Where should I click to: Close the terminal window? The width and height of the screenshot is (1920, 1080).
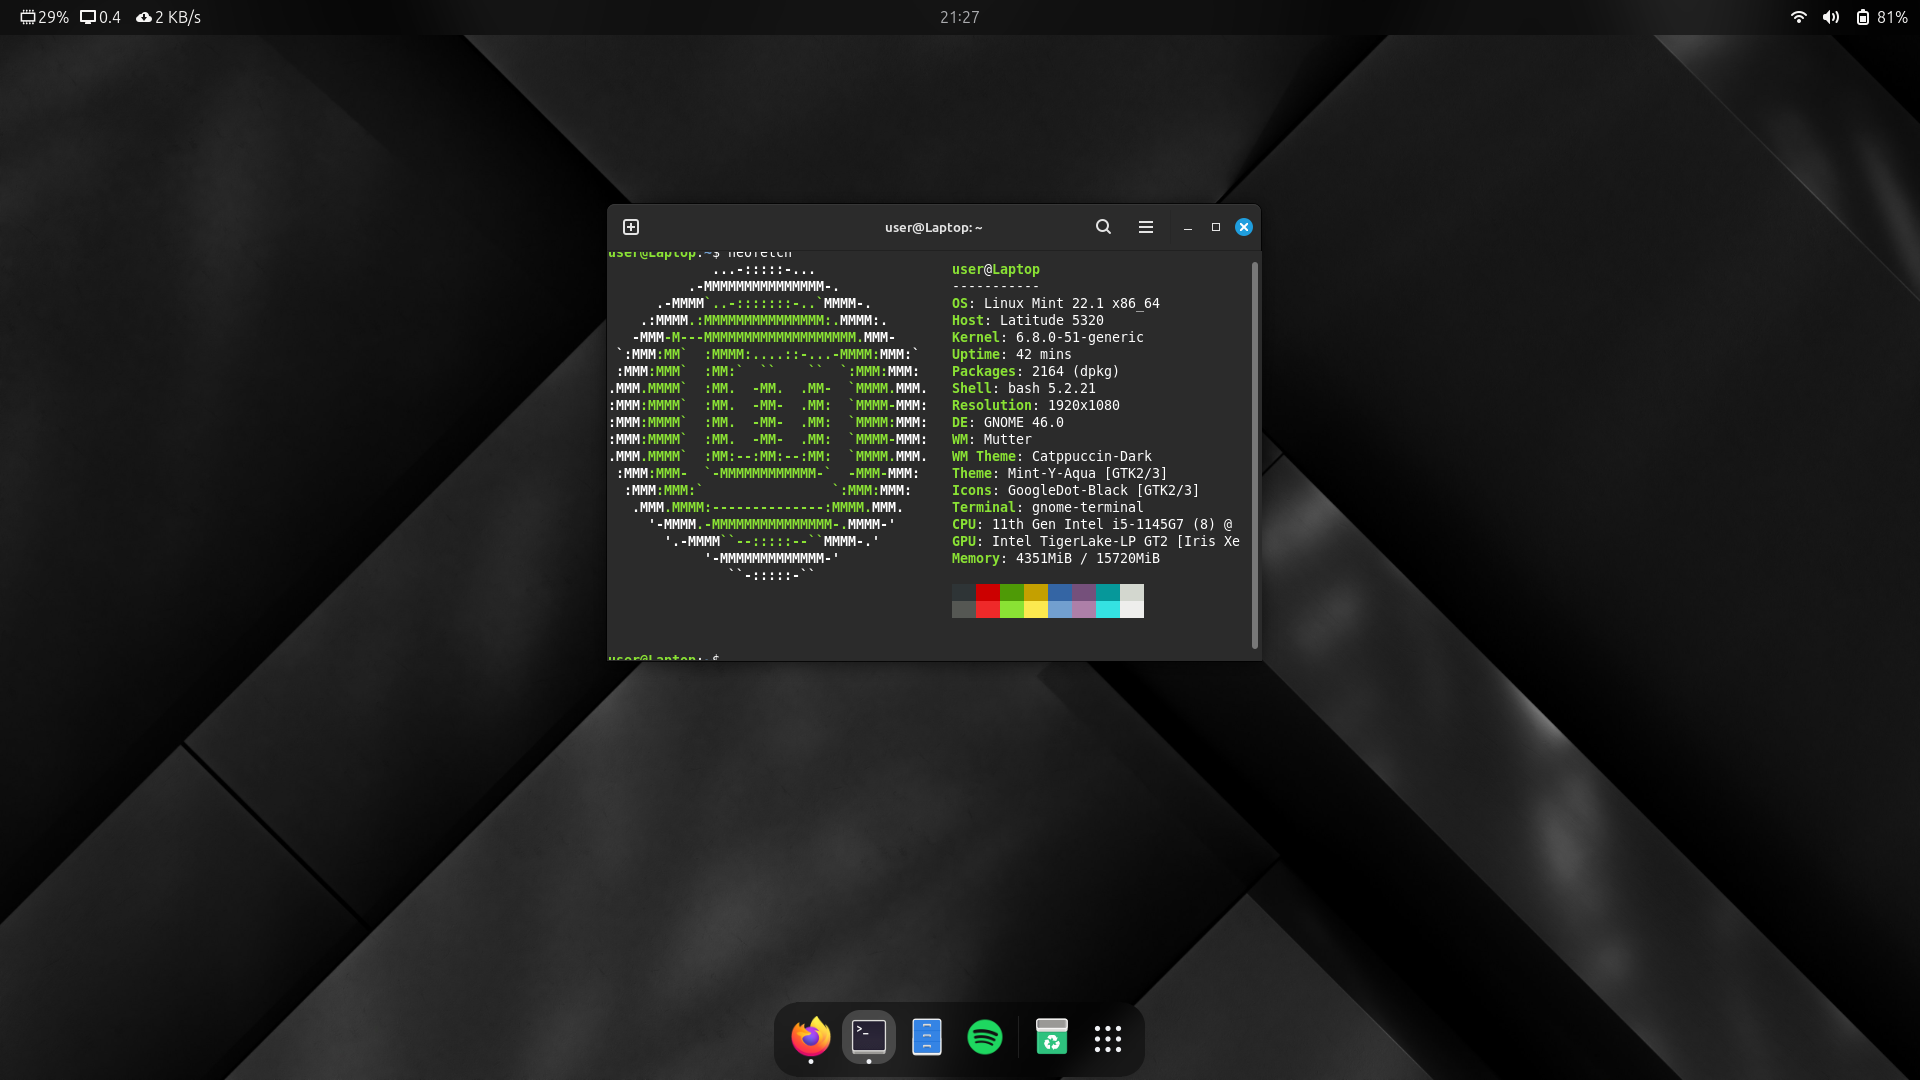(1244, 227)
